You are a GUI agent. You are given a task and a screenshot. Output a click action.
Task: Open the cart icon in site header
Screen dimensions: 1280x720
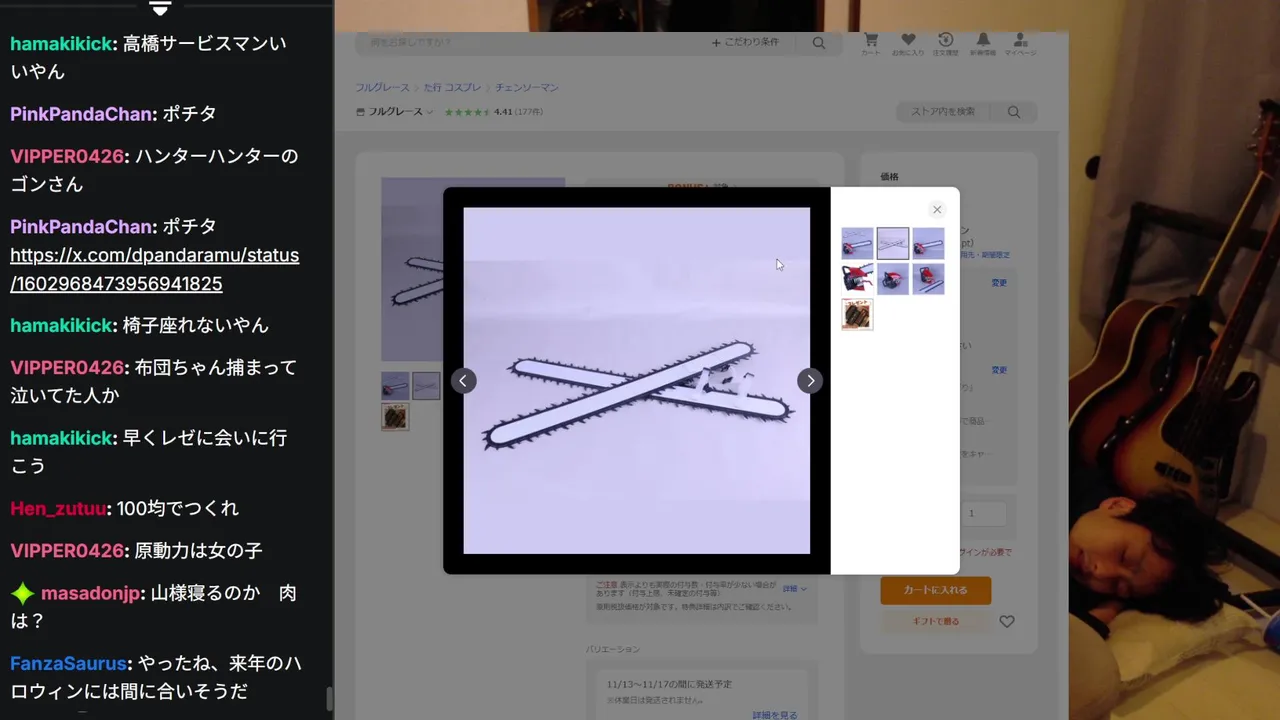(x=871, y=43)
